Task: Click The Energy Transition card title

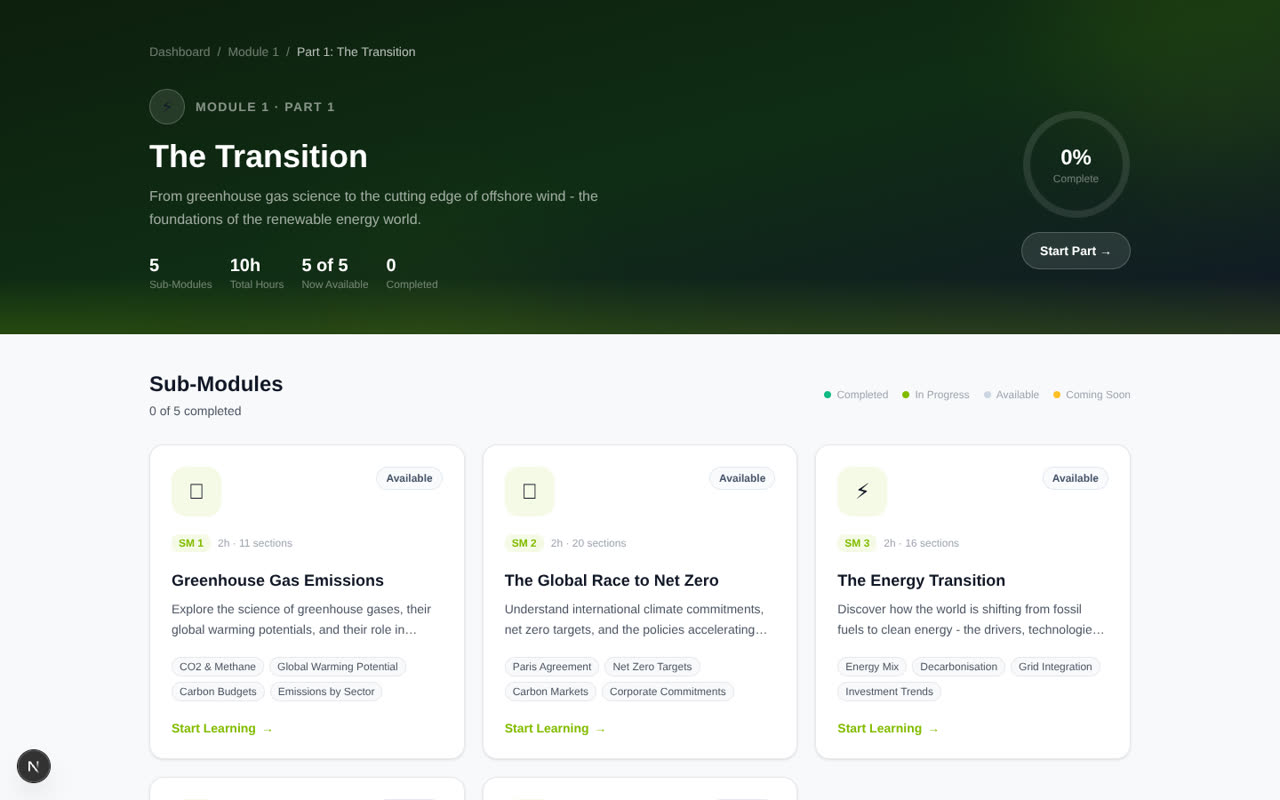Action: pos(921,580)
